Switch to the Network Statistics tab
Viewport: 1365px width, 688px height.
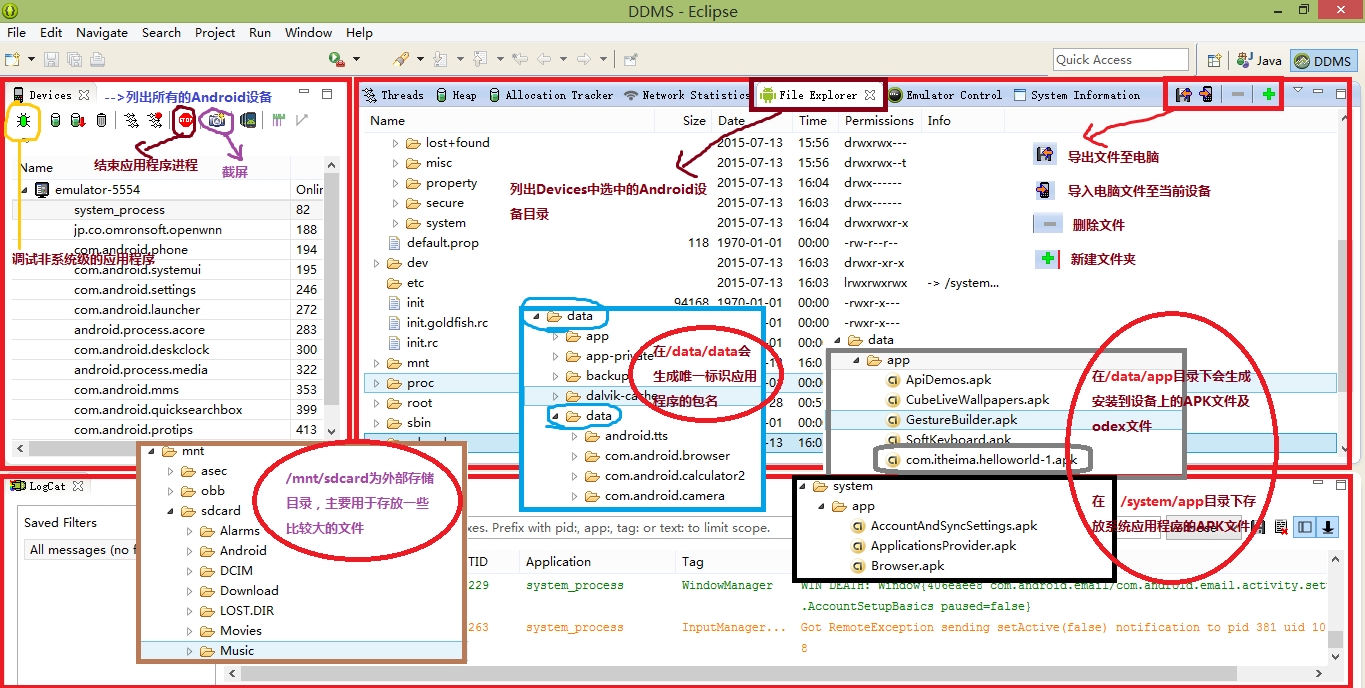(x=686, y=95)
